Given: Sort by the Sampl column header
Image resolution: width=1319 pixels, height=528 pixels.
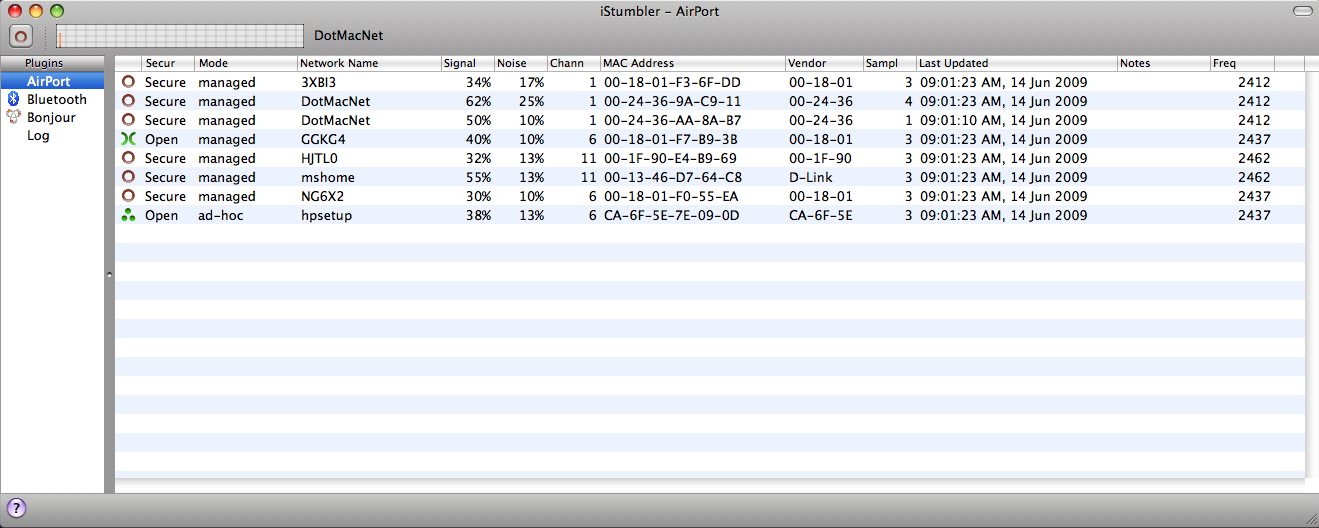Looking at the screenshot, I should click(889, 63).
